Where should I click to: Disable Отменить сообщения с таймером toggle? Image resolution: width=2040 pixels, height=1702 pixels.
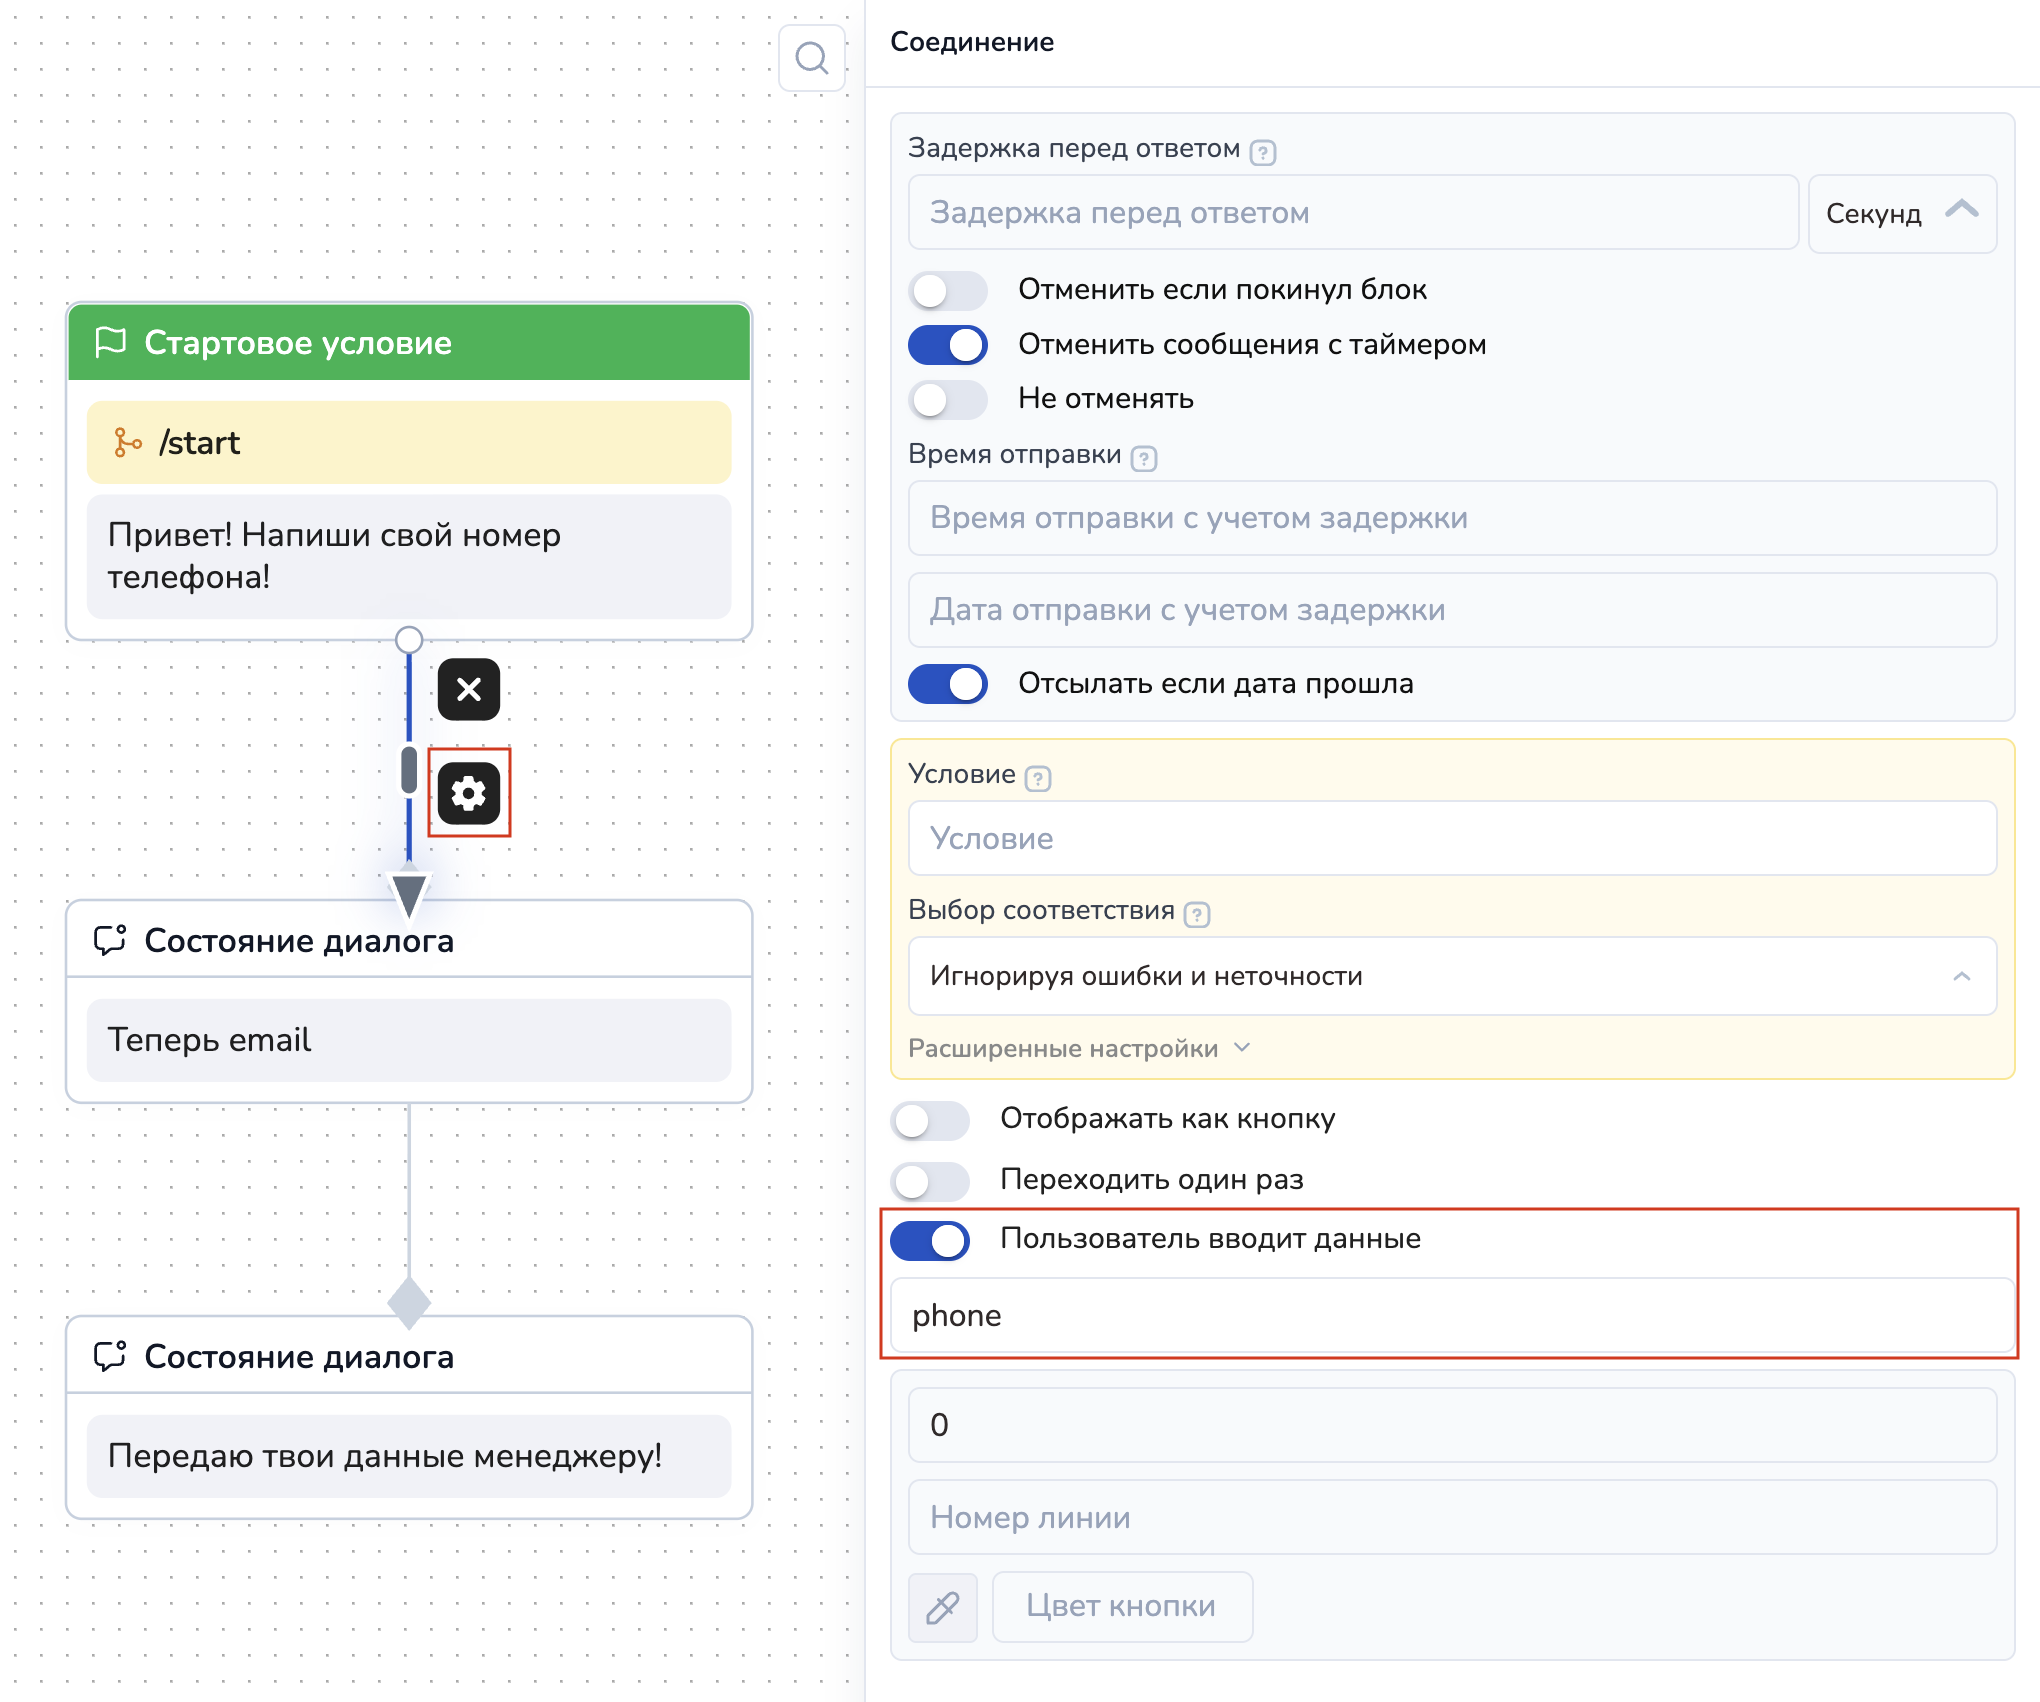947,345
